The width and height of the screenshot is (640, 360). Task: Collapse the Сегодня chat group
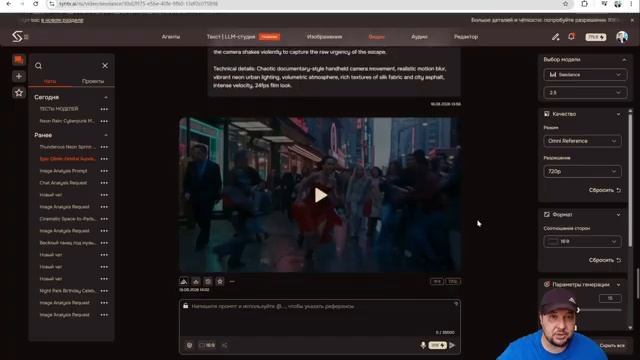coord(106,97)
